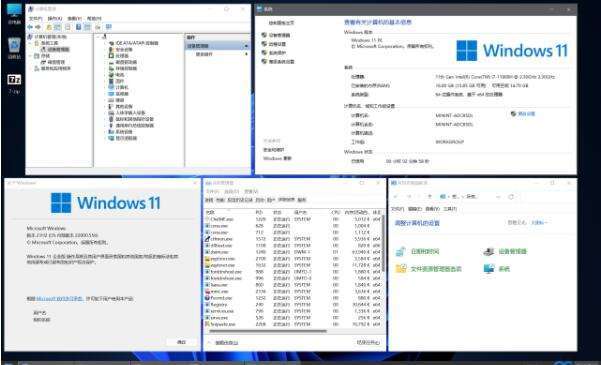Click the up arrow in Control Panel navigation
Screen dimensions: 601x365
(430, 197)
